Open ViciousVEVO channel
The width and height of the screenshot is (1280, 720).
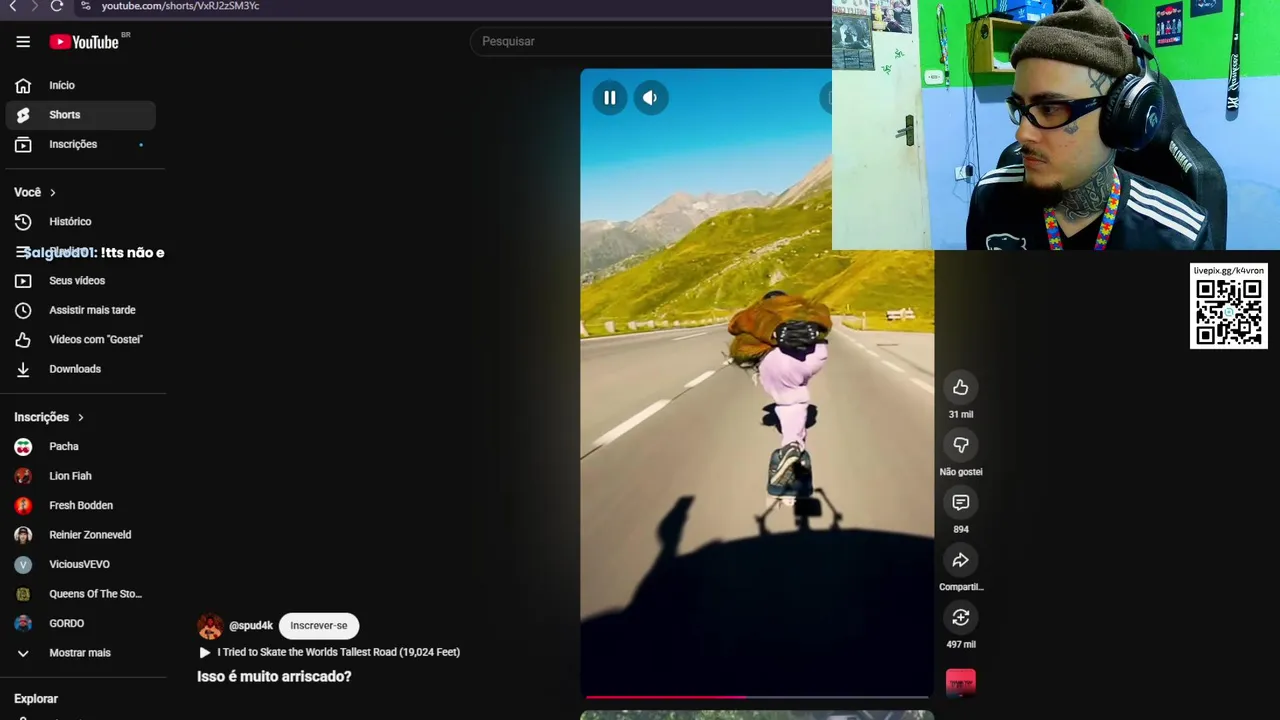[x=81, y=564]
